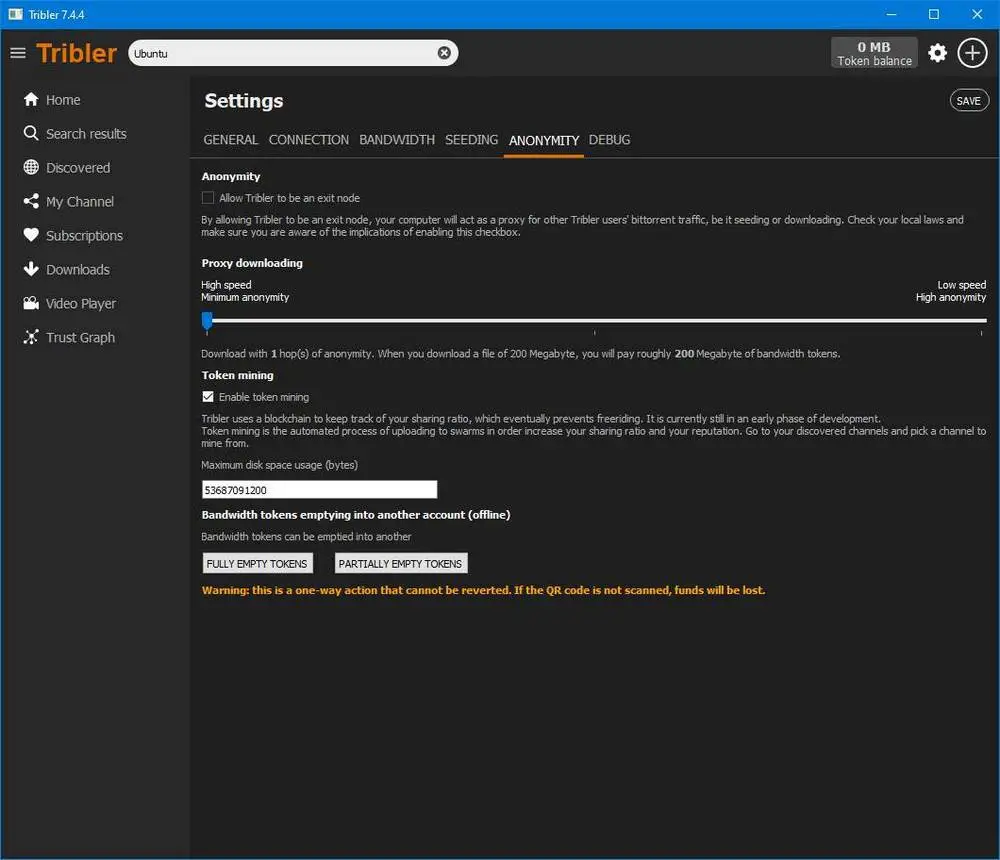Open the Debug tab
This screenshot has width=1000, height=860.
point(609,140)
